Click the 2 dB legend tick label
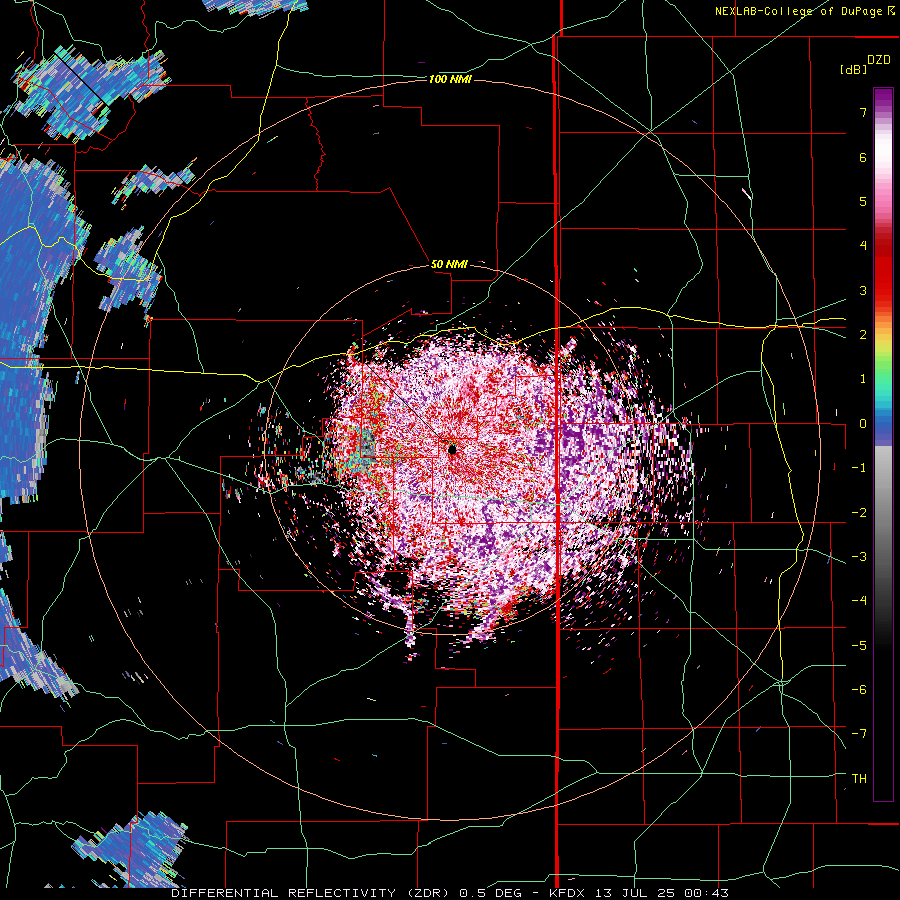 (863, 335)
